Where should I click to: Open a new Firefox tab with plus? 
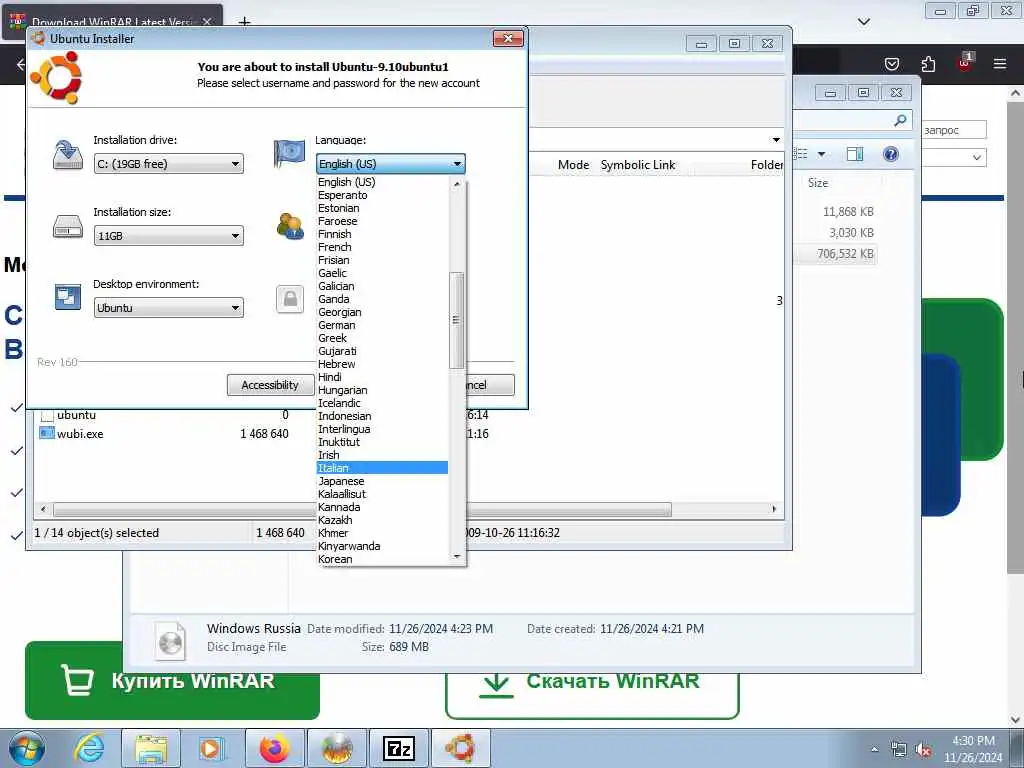click(x=244, y=22)
